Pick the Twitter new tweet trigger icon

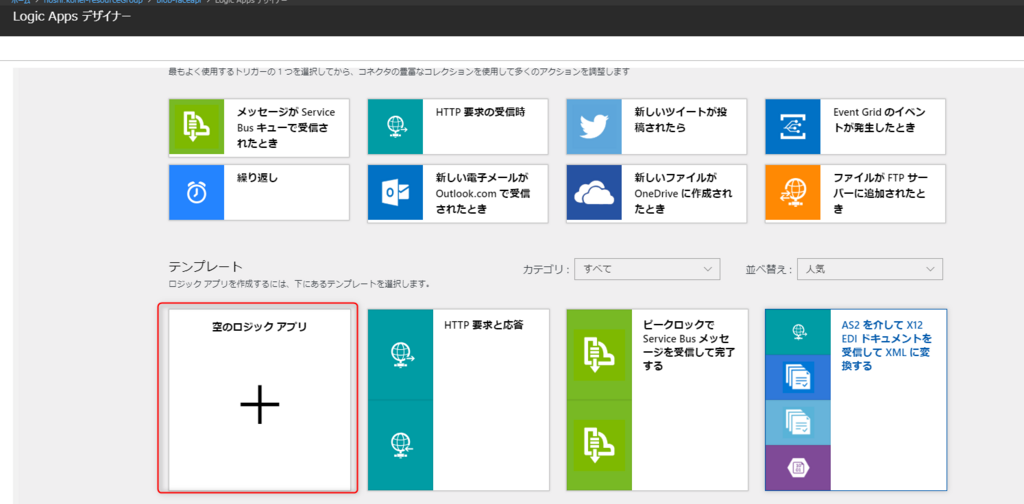pos(594,127)
